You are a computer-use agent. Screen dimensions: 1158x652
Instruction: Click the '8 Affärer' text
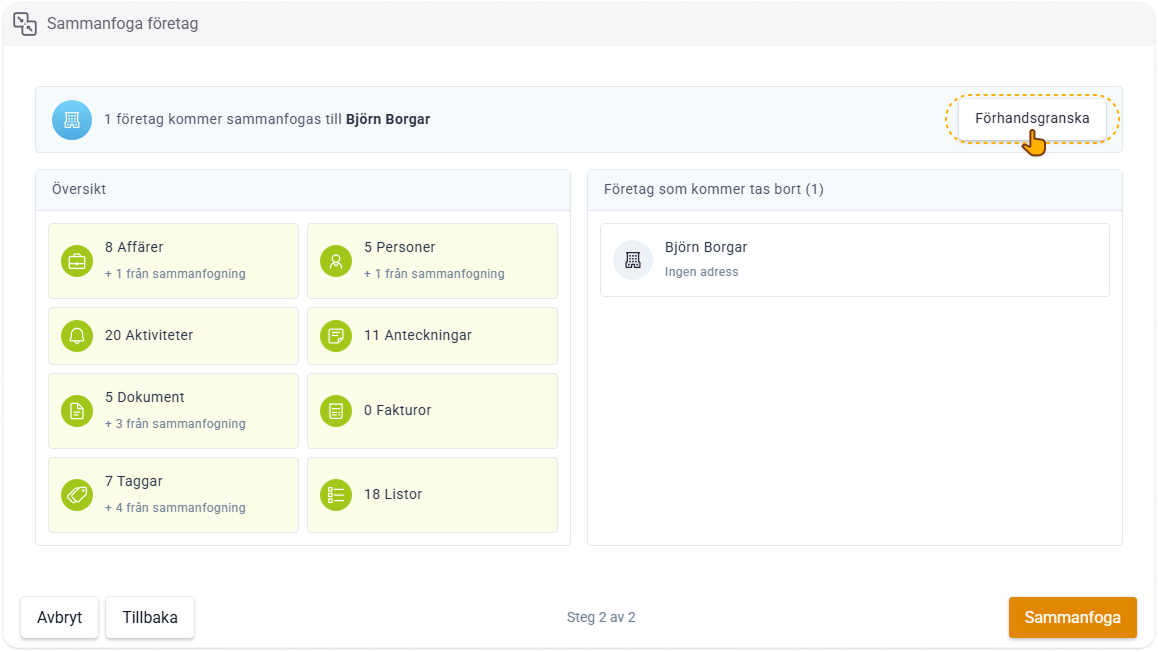[134, 247]
